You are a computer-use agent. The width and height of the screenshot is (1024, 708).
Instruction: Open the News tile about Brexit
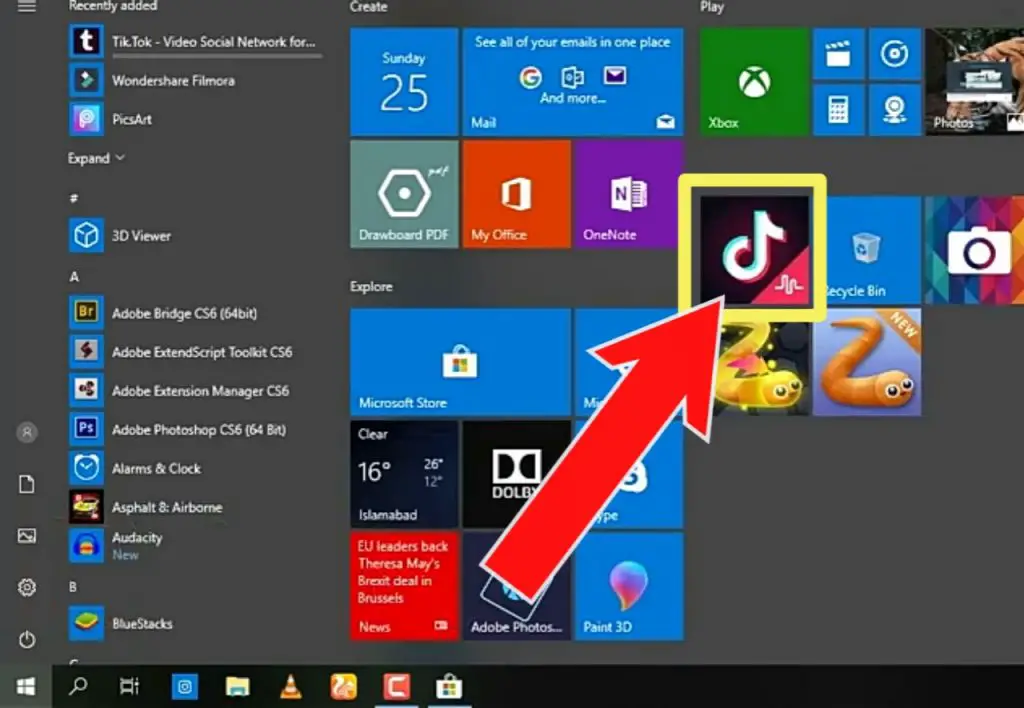click(404, 587)
